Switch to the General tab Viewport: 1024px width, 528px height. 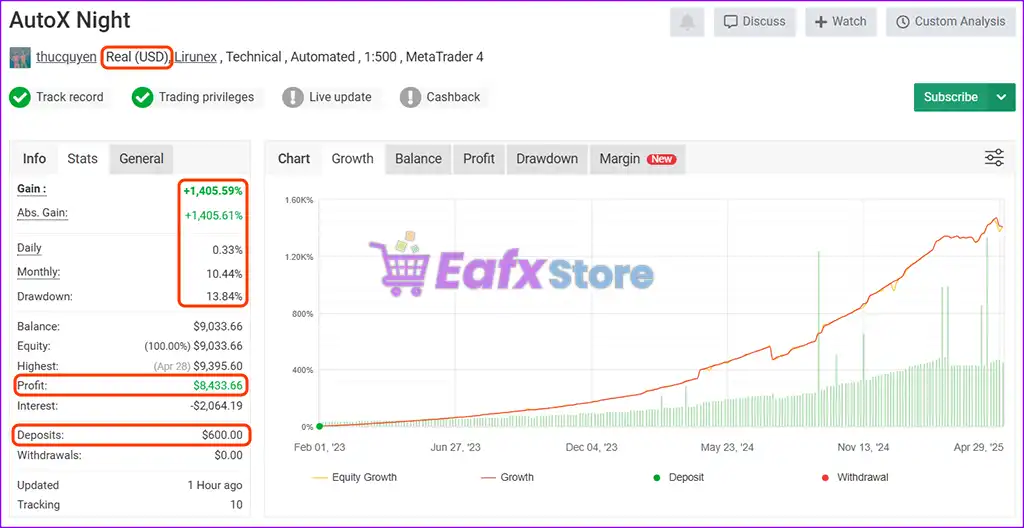pos(141,159)
